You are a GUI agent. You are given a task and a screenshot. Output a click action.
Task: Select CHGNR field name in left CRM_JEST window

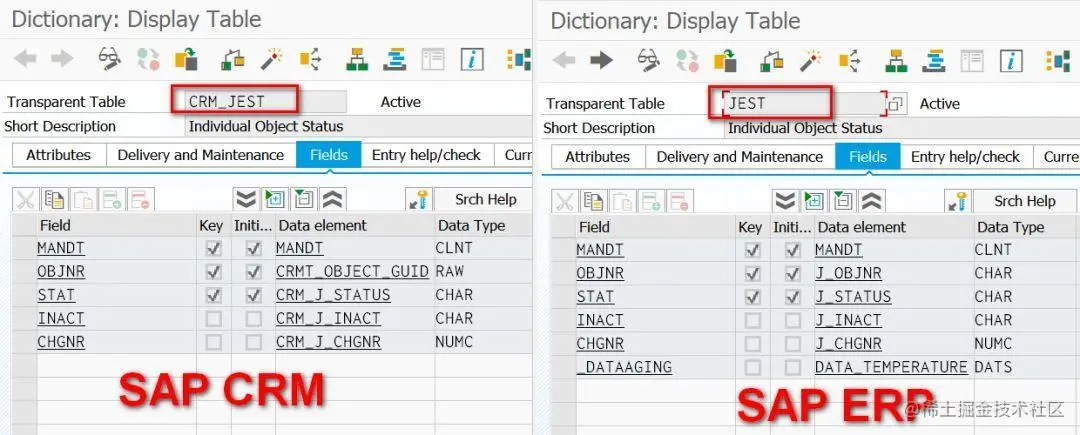pos(61,342)
